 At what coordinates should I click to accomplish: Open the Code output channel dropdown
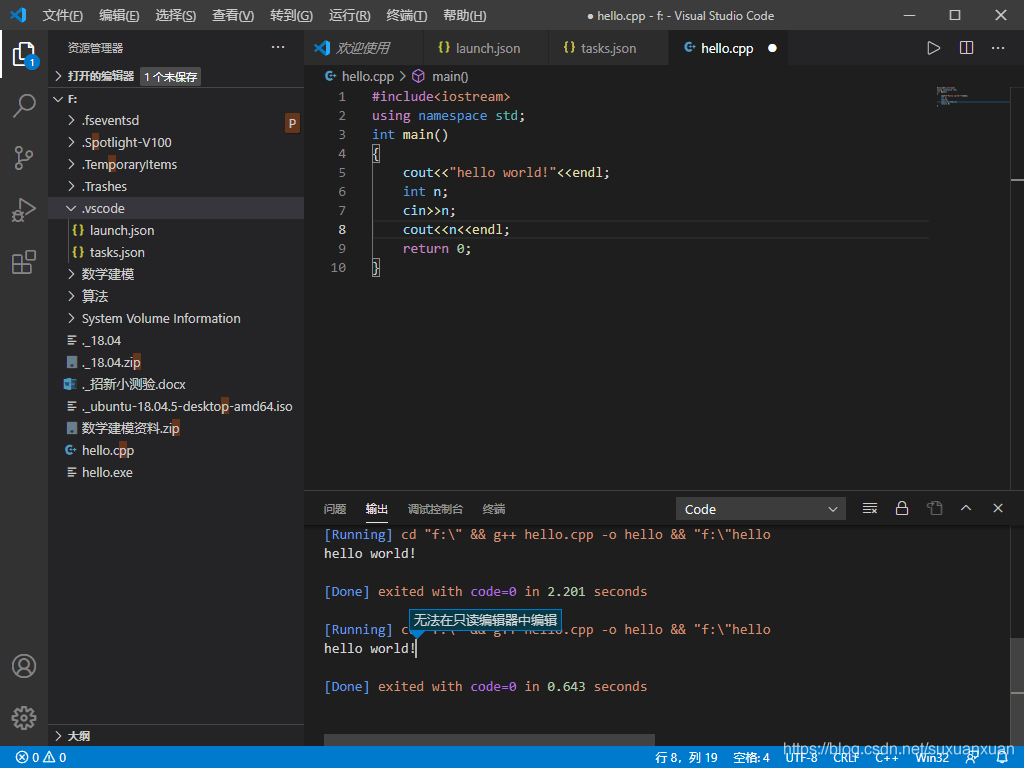pos(761,509)
